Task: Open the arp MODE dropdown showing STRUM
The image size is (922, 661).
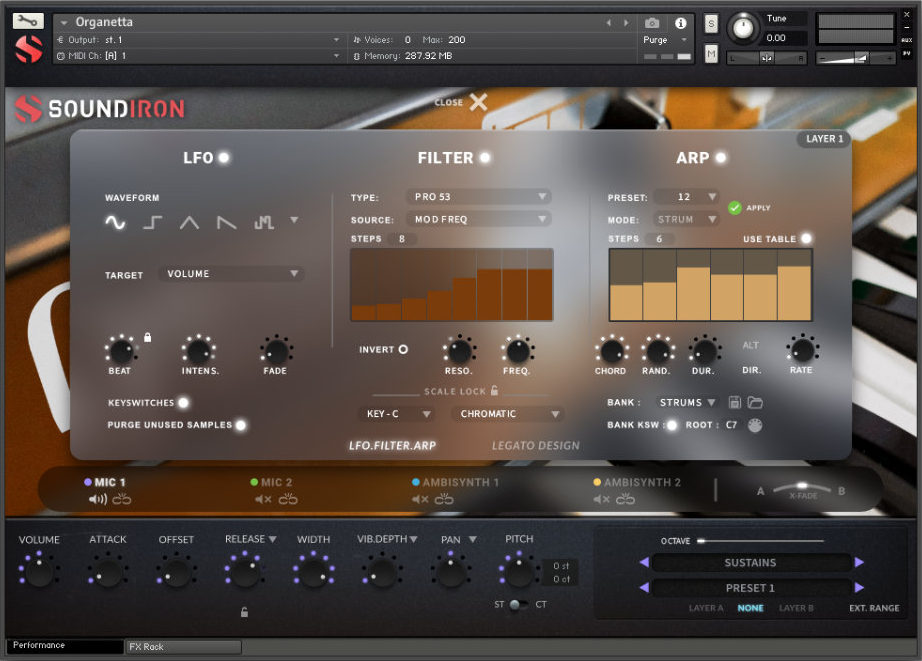Action: click(x=685, y=219)
